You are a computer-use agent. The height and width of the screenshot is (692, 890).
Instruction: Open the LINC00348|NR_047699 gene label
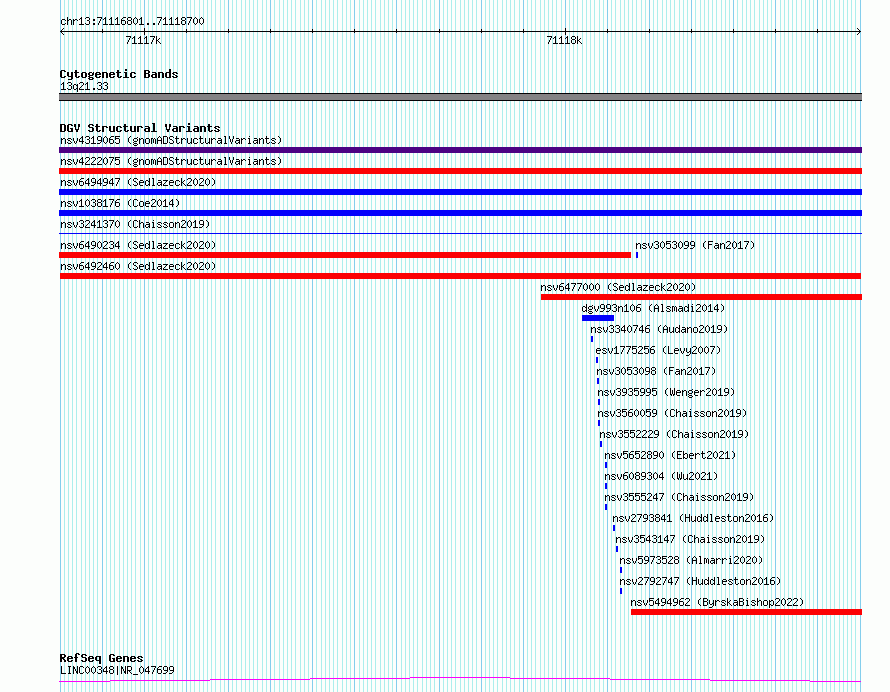117,670
